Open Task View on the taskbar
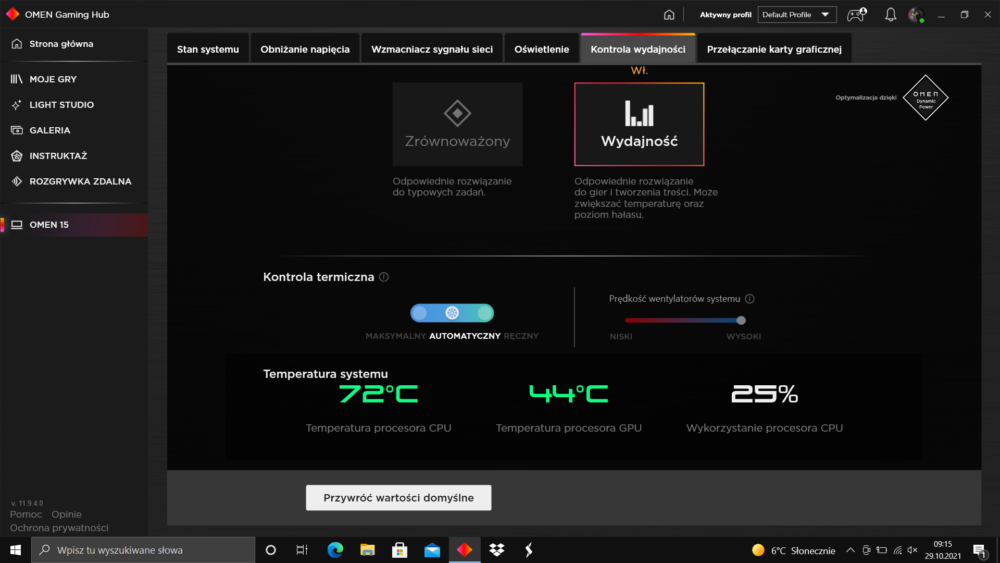The height and width of the screenshot is (563, 1000). [302, 550]
